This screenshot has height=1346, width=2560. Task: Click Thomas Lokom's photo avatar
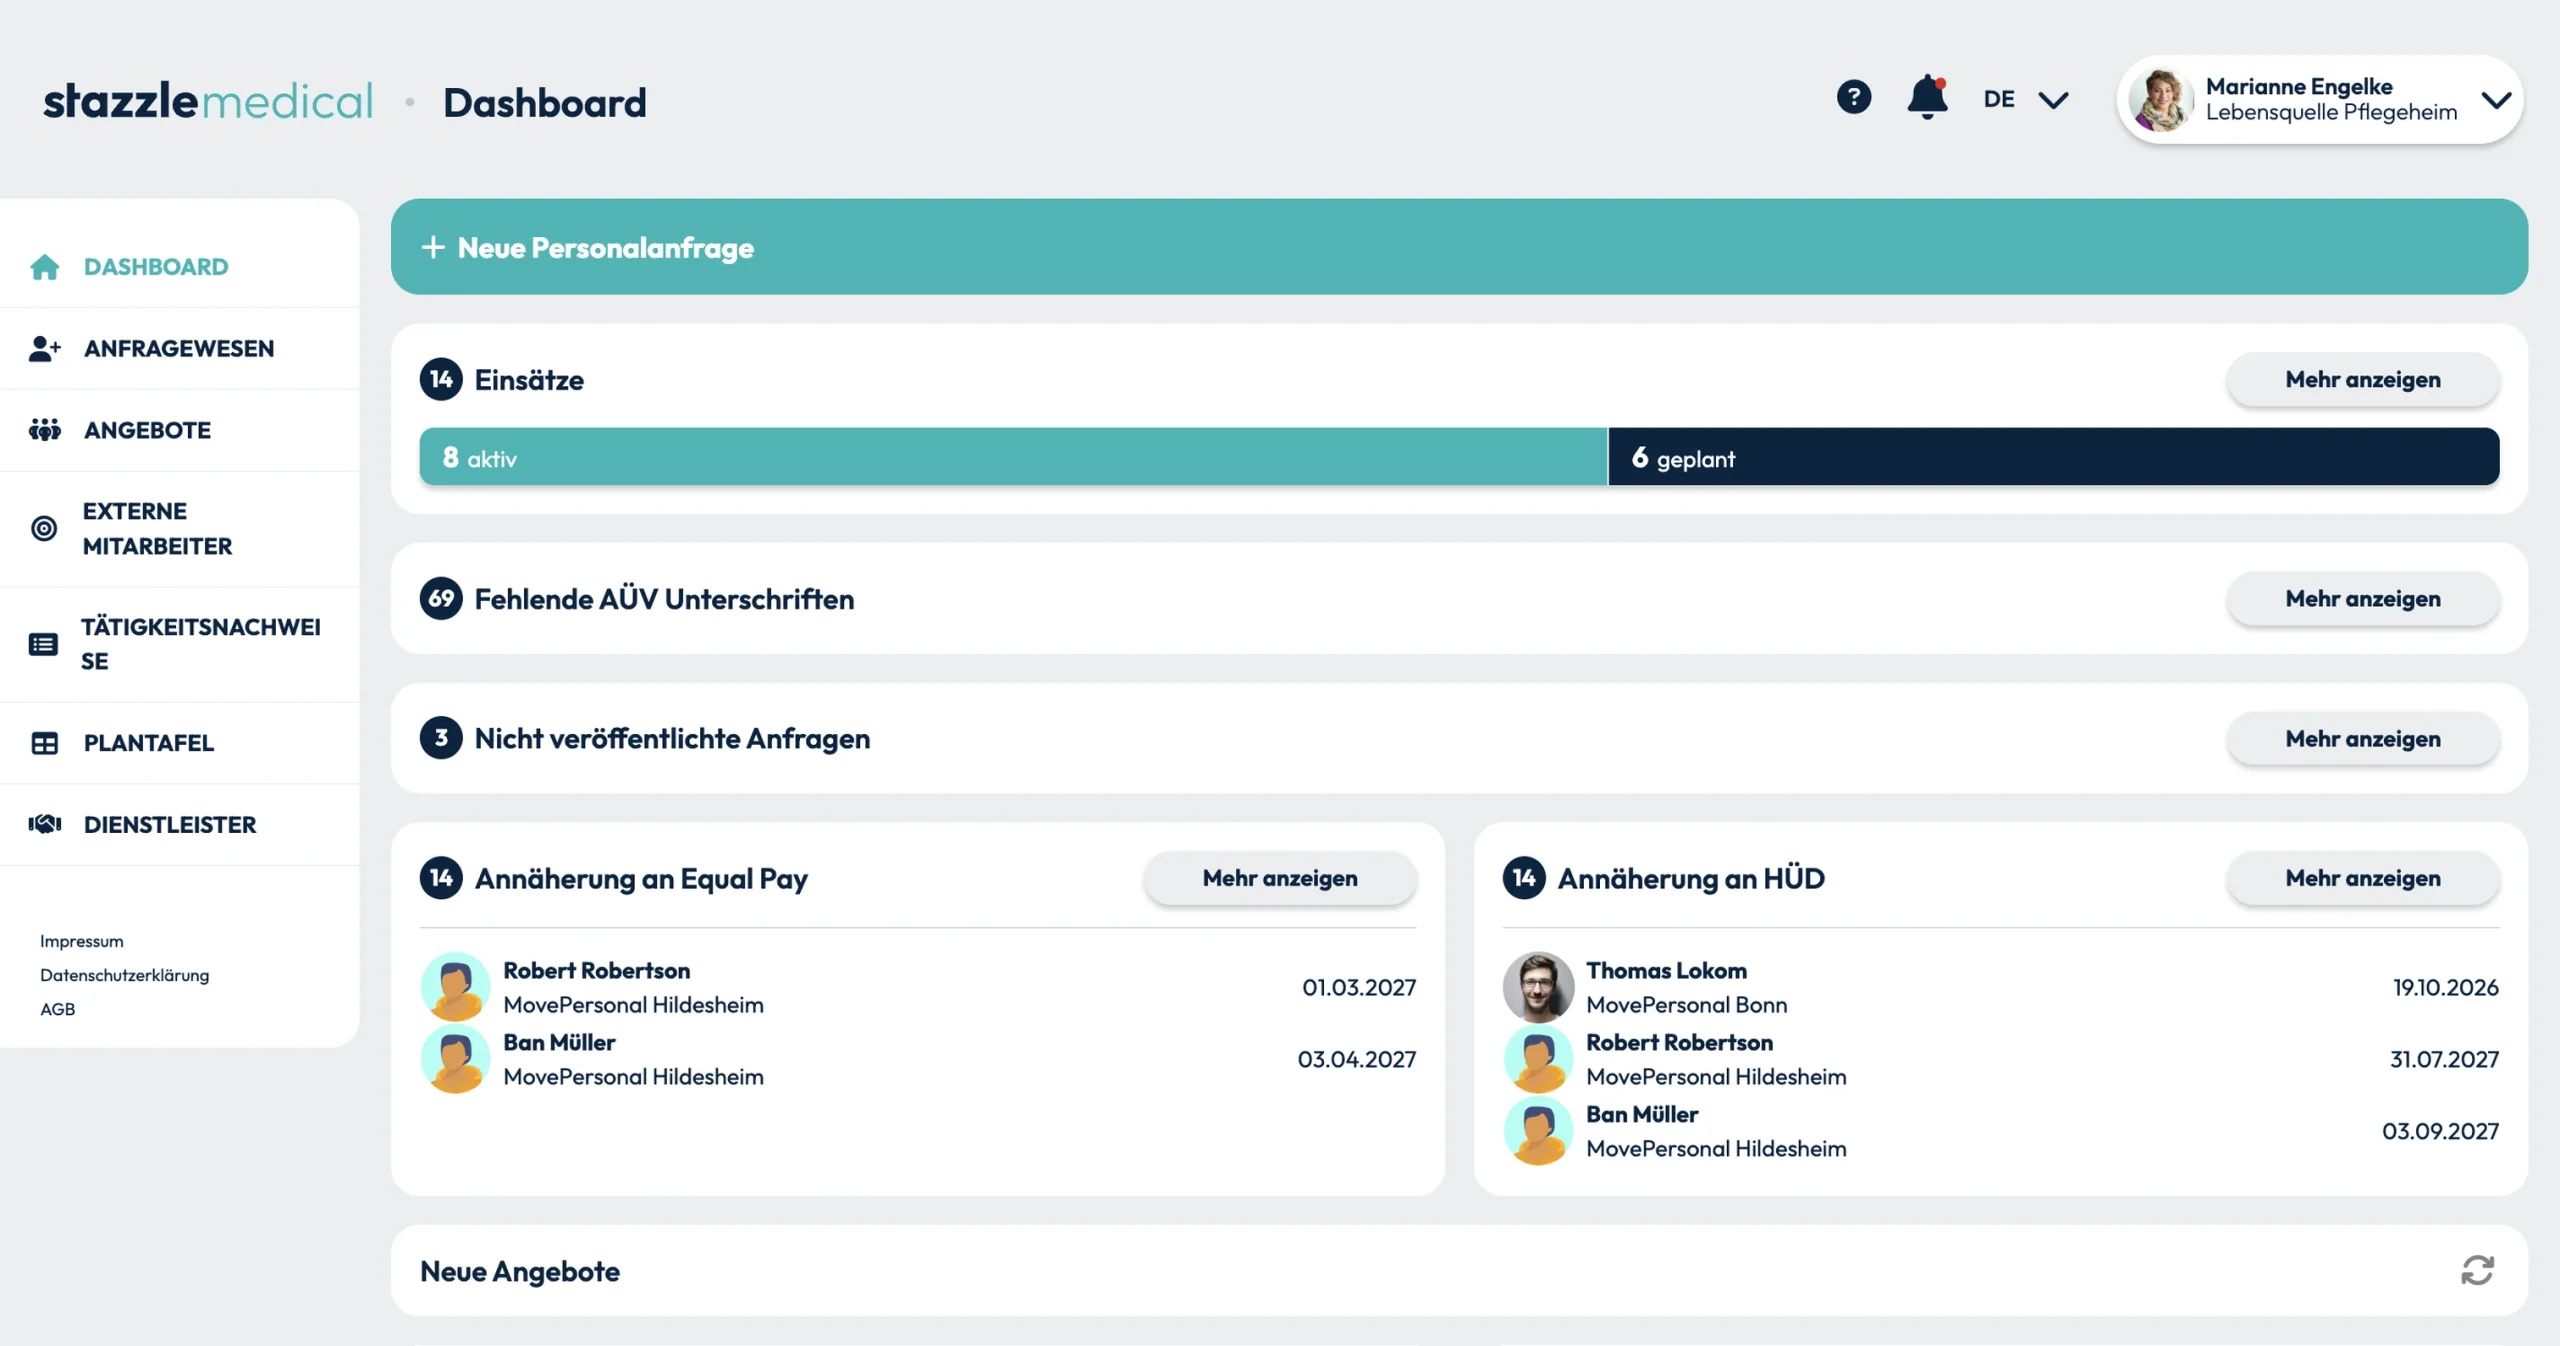pyautogui.click(x=1538, y=987)
